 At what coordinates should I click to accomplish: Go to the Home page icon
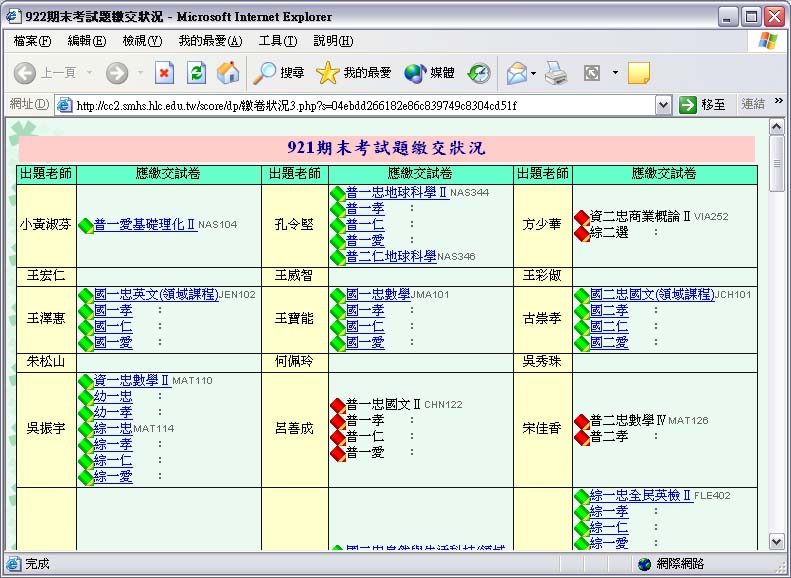228,72
